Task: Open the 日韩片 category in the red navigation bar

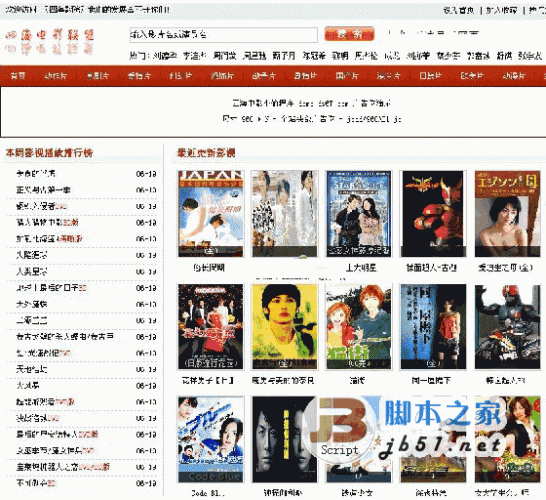Action: pyautogui.click(x=430, y=76)
